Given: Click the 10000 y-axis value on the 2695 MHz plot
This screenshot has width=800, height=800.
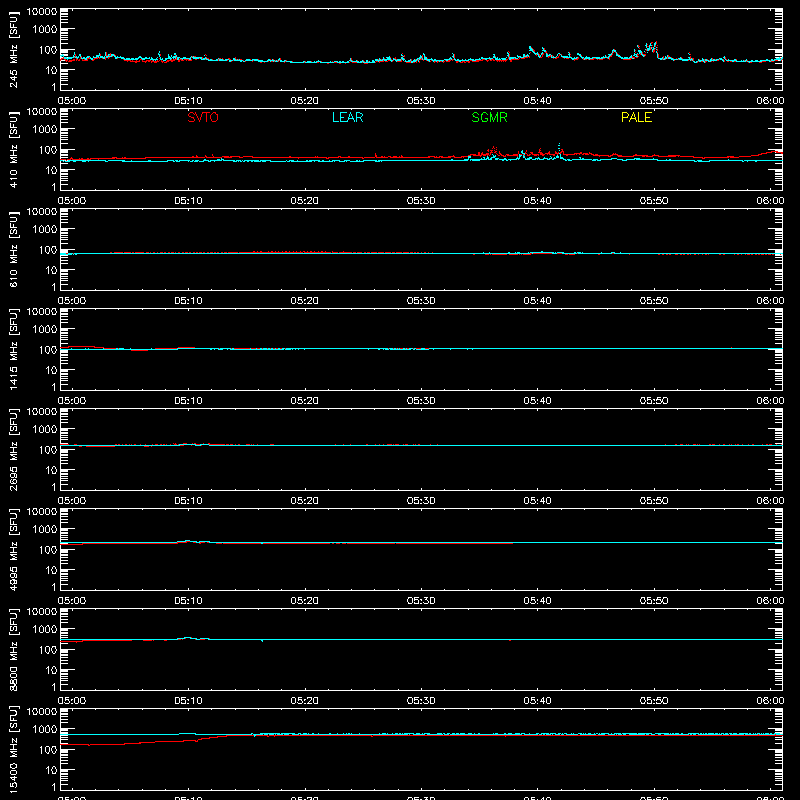Looking at the screenshot, I should point(42,412).
